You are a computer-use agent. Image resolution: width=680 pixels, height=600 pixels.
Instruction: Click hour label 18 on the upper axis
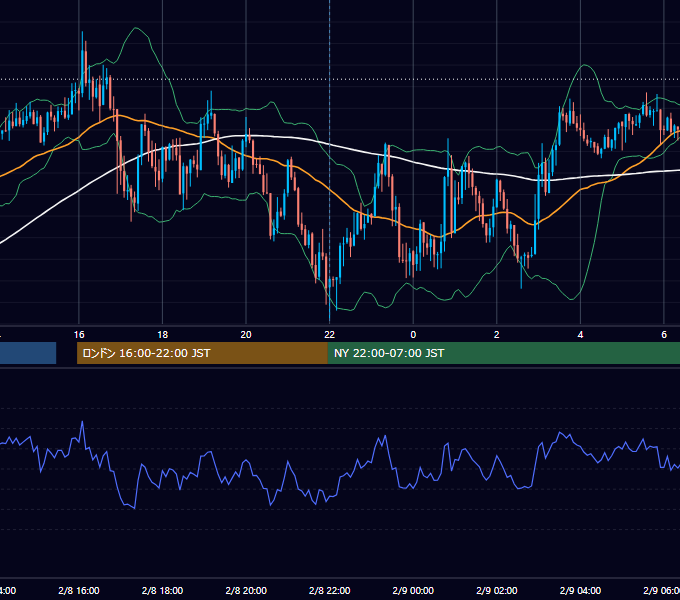162,335
